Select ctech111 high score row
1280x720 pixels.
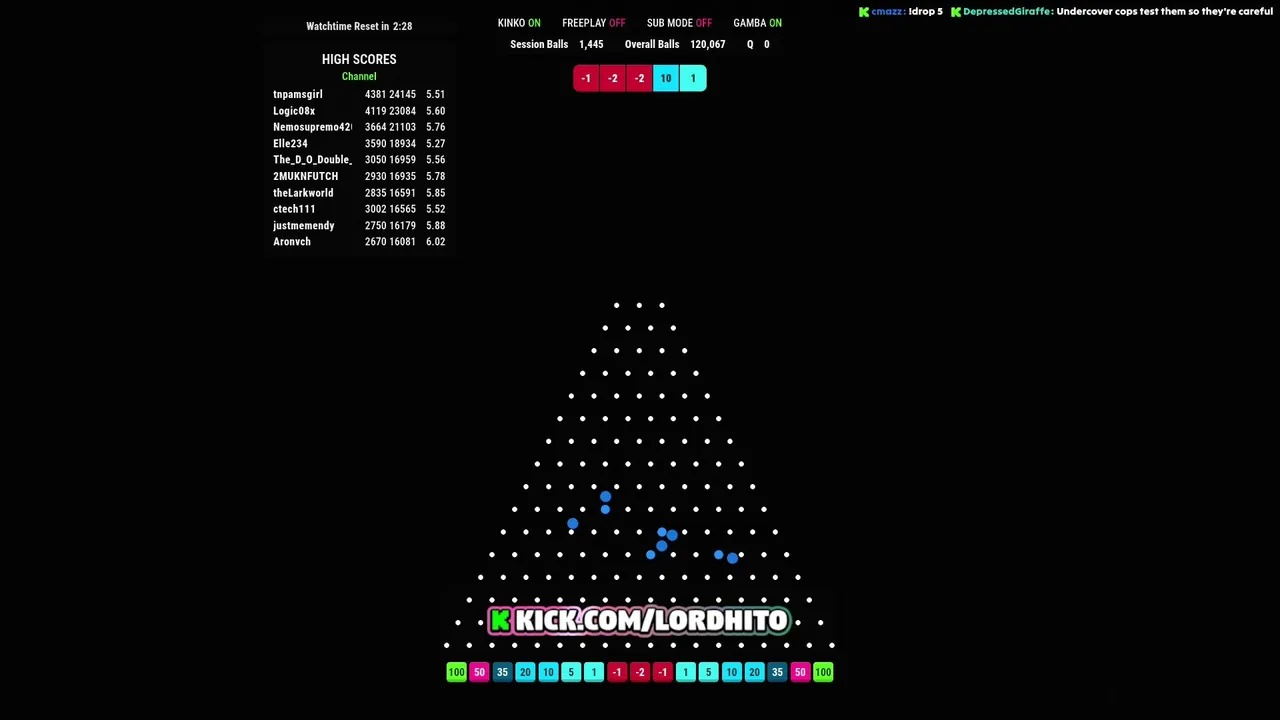359,209
